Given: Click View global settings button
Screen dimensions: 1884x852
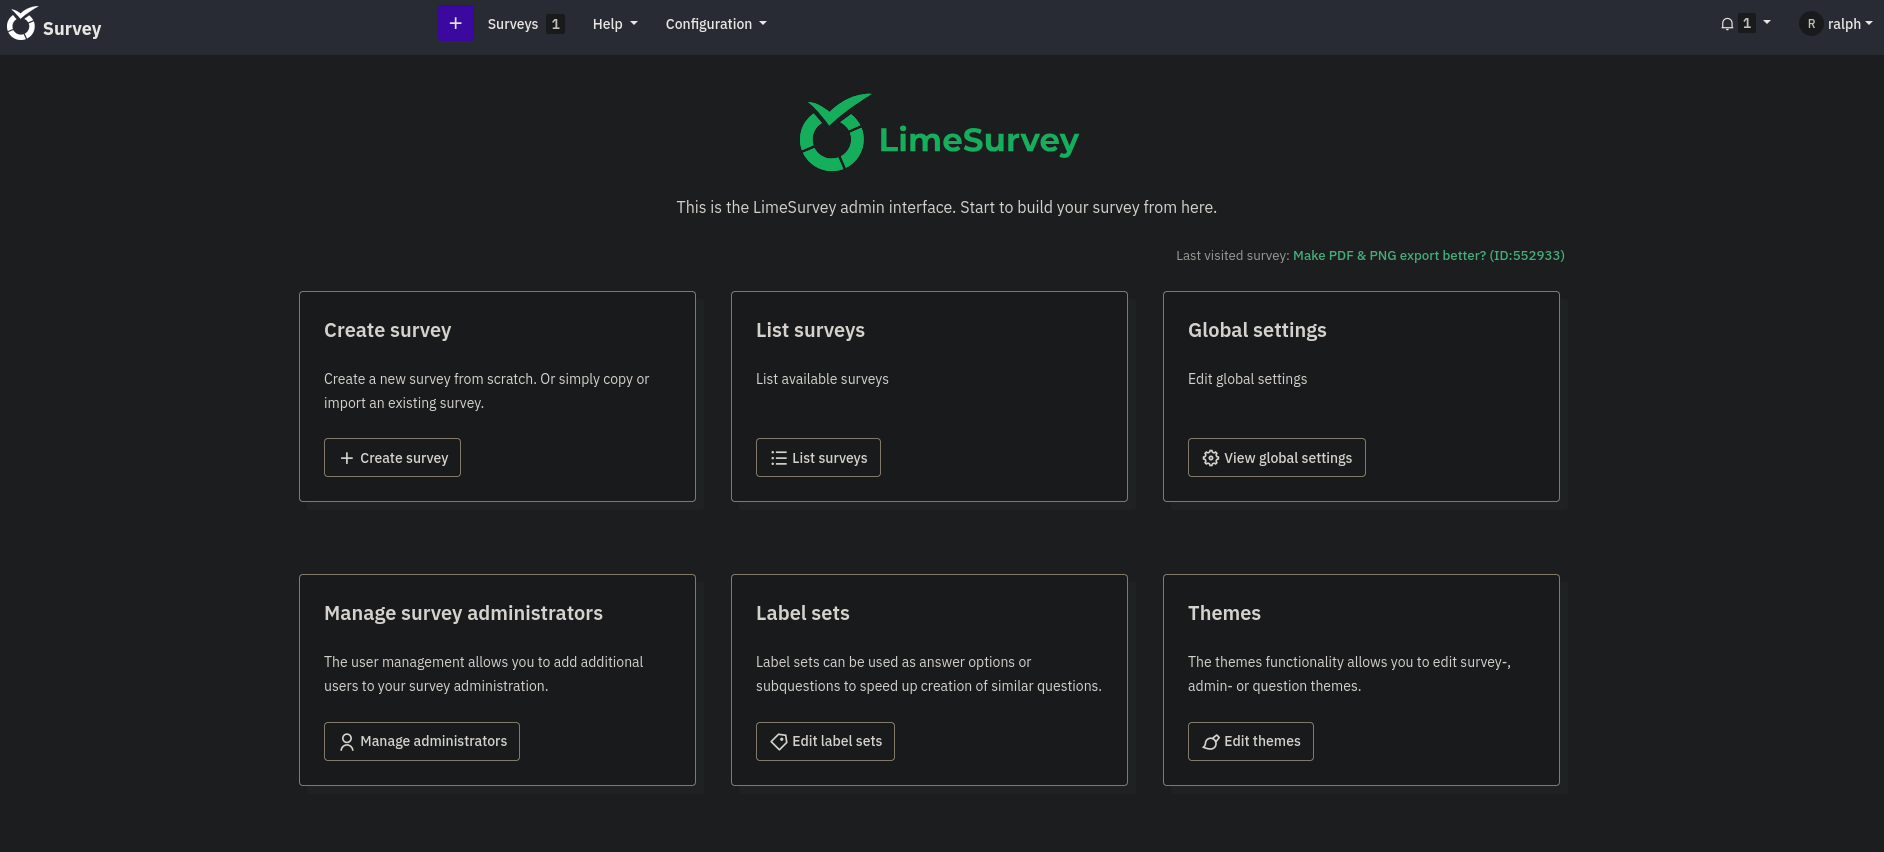Looking at the screenshot, I should [1276, 458].
